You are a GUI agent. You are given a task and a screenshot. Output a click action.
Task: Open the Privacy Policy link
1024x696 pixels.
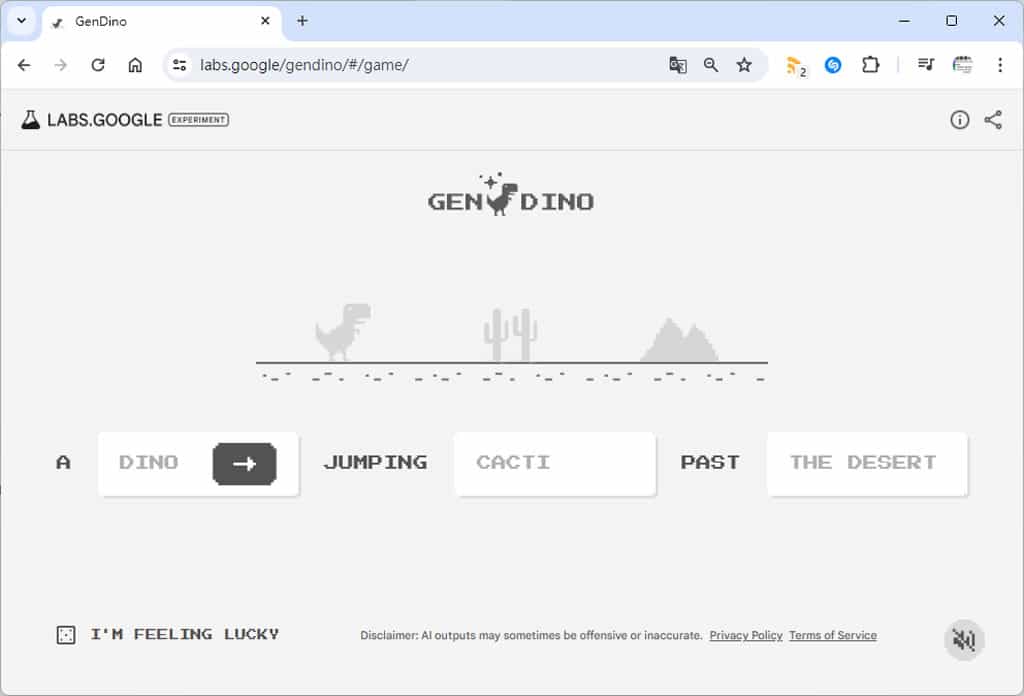(x=746, y=635)
